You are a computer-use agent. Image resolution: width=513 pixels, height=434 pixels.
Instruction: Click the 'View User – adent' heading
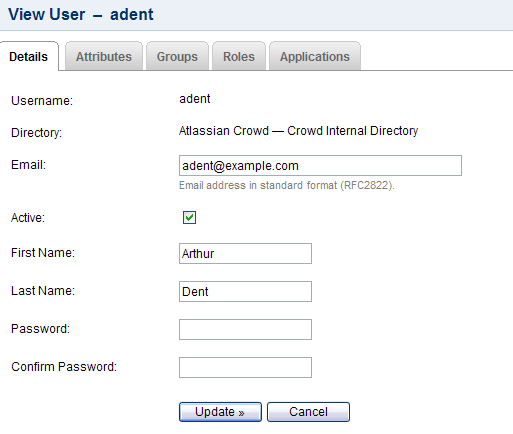81,14
